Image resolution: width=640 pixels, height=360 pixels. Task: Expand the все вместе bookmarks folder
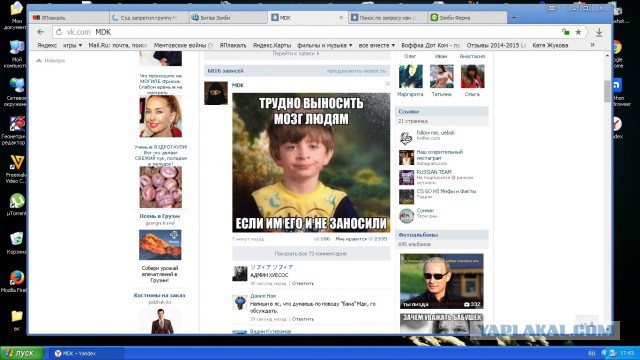[x=376, y=45]
